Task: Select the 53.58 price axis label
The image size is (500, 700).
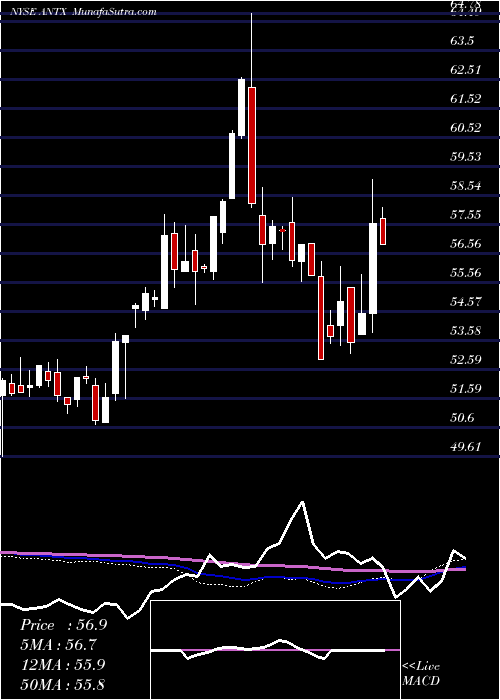Action: (467, 331)
